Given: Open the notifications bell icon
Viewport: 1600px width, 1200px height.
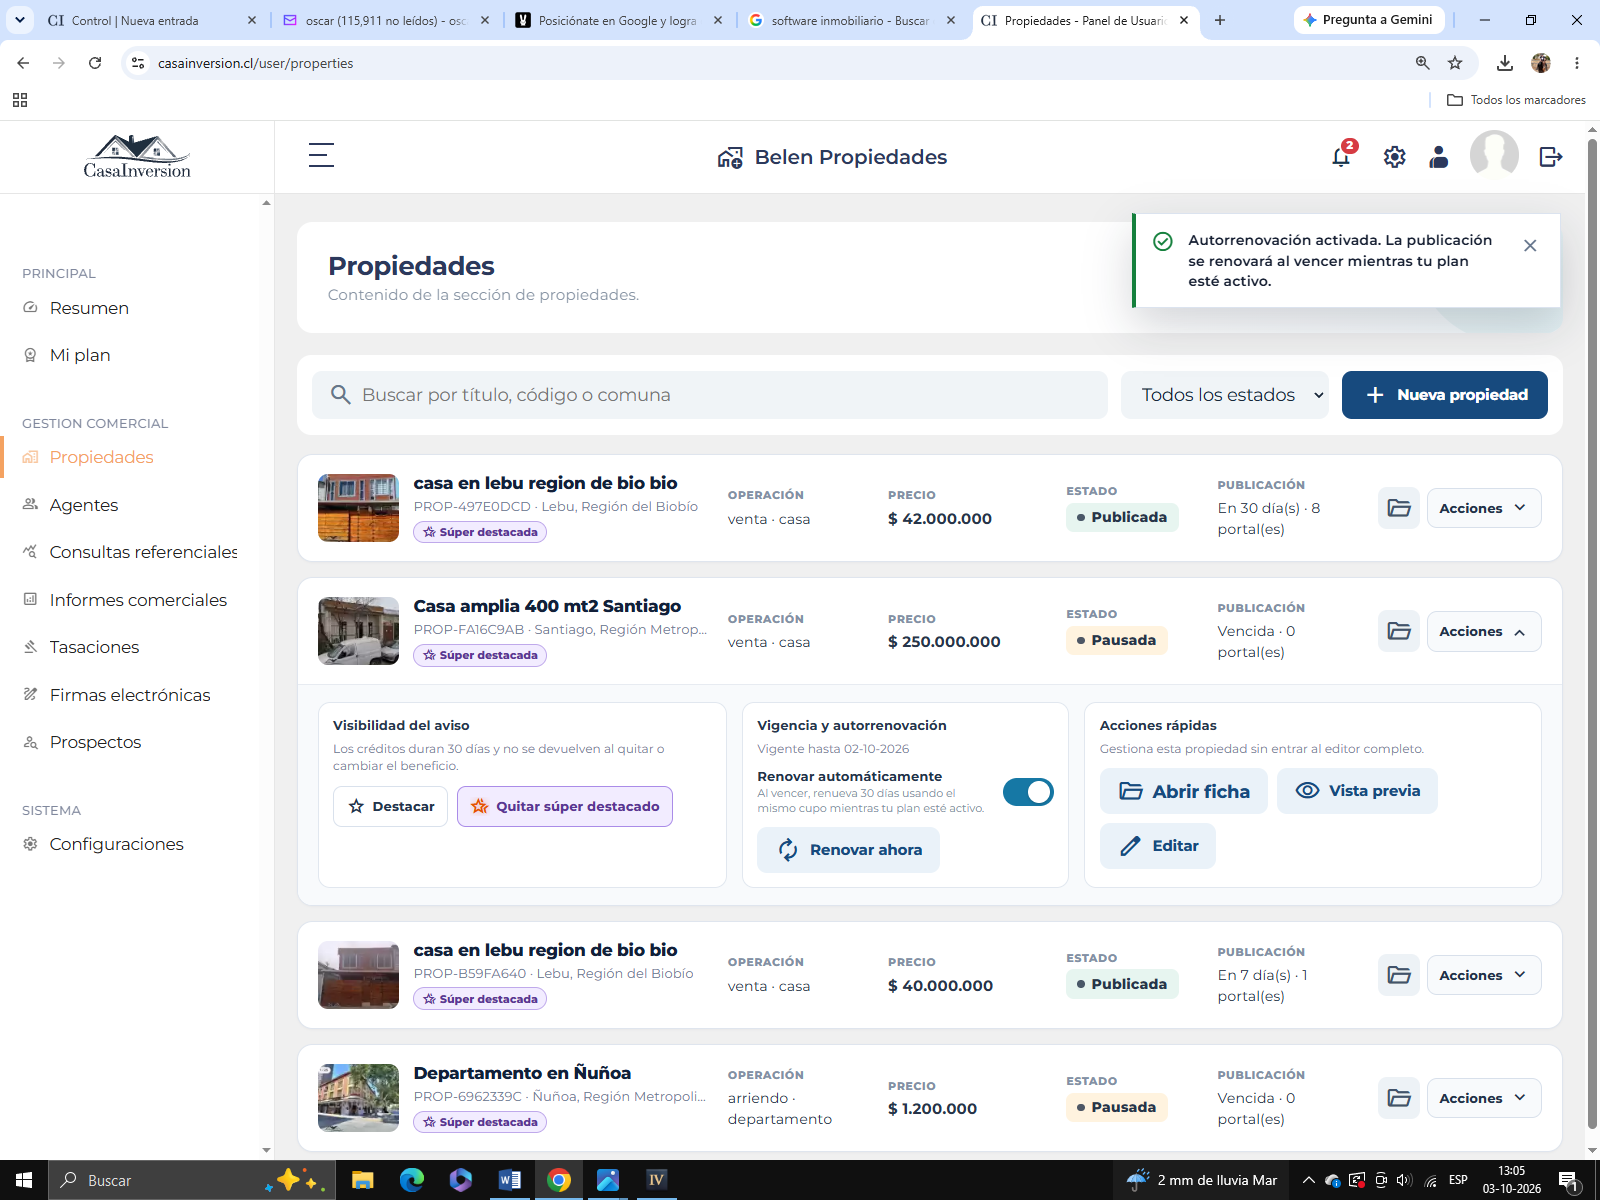Looking at the screenshot, I should coord(1341,157).
